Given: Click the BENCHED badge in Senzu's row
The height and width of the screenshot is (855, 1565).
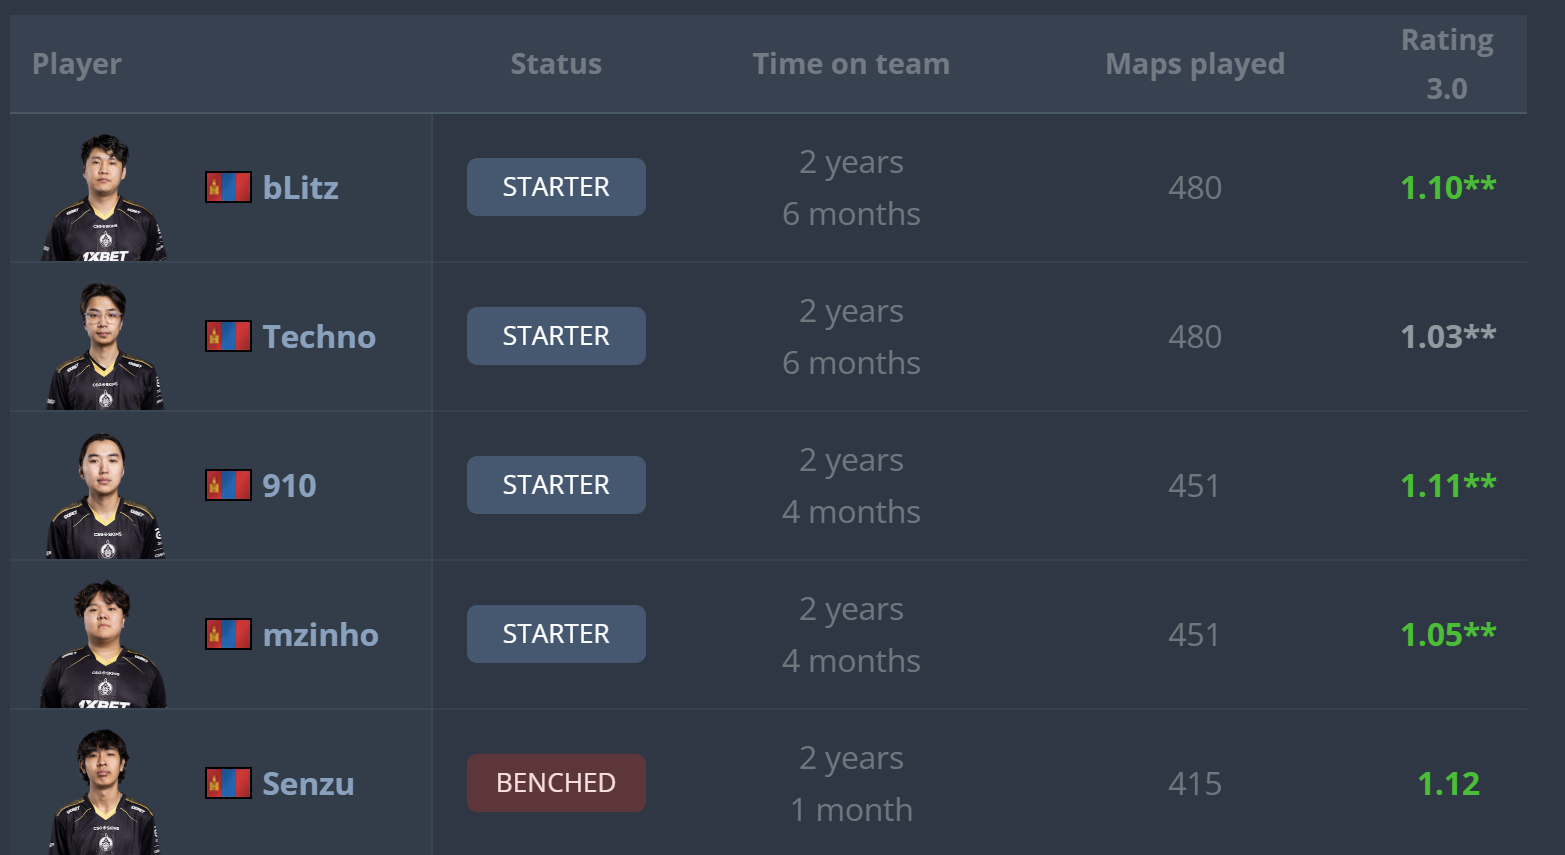Looking at the screenshot, I should point(556,783).
